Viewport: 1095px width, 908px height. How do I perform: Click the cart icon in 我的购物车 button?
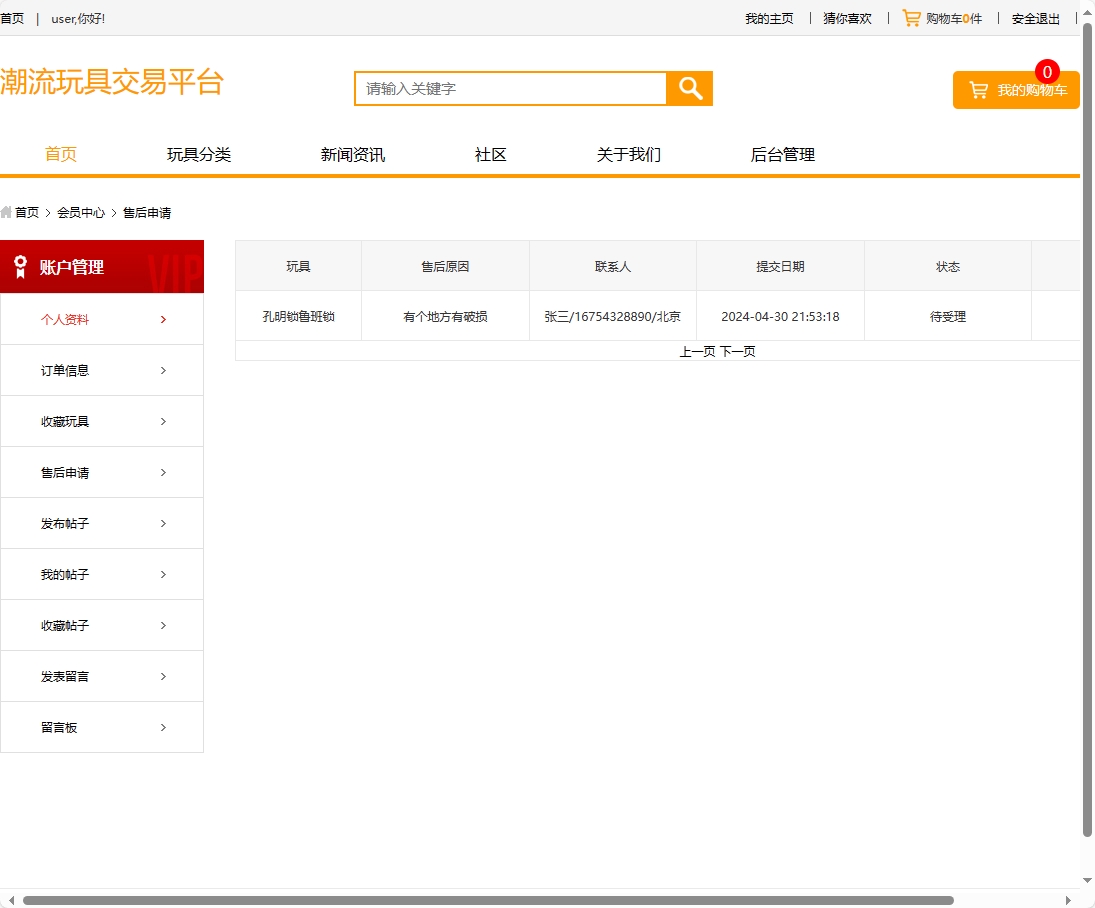(x=978, y=89)
